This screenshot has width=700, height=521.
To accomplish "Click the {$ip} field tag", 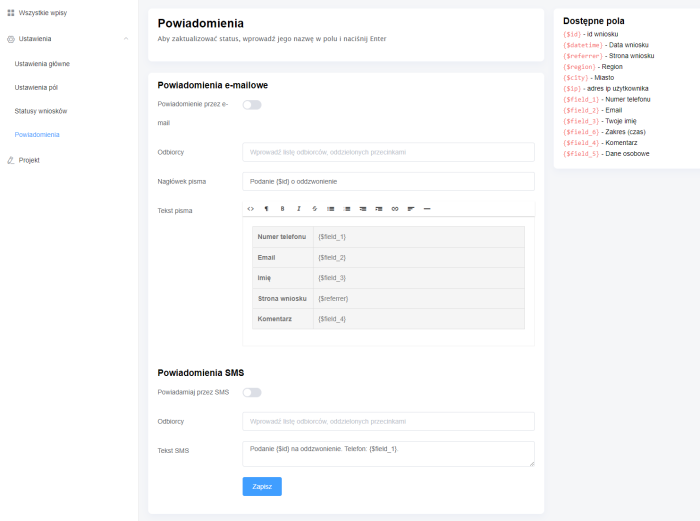I will click(x=572, y=89).
